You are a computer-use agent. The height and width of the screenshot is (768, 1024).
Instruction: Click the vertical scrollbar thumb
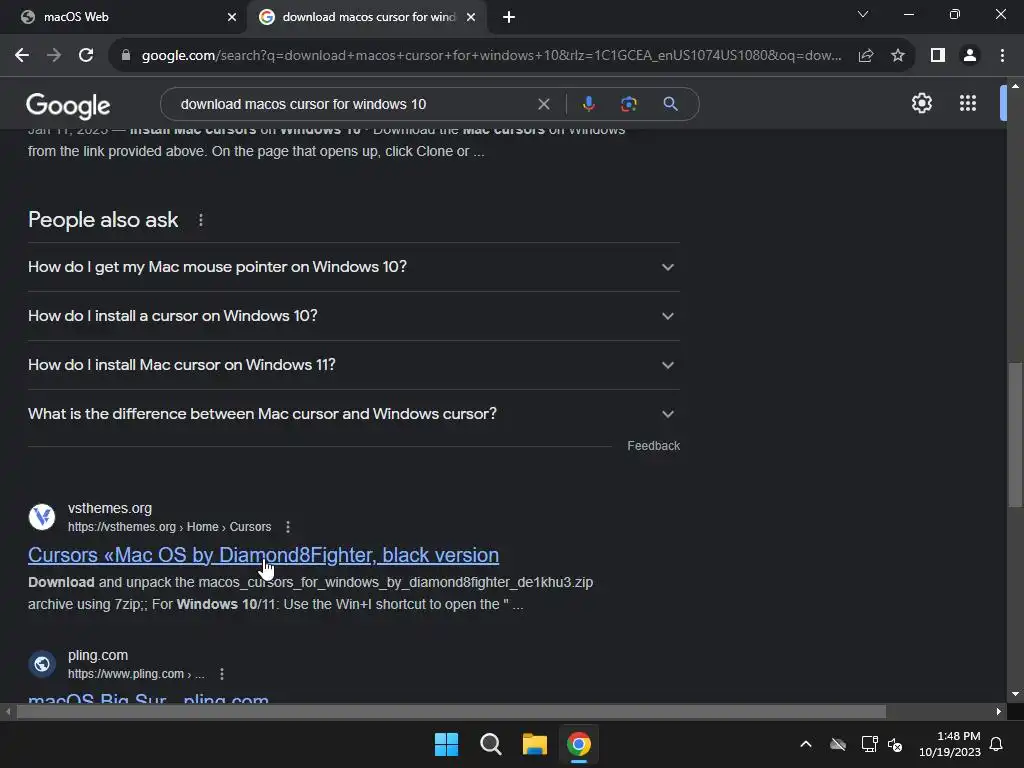(x=1014, y=434)
